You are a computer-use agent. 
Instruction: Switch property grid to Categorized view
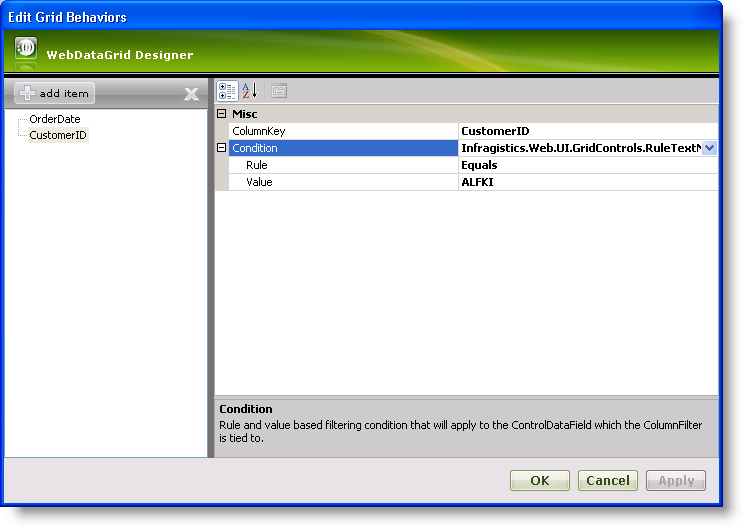(x=227, y=91)
